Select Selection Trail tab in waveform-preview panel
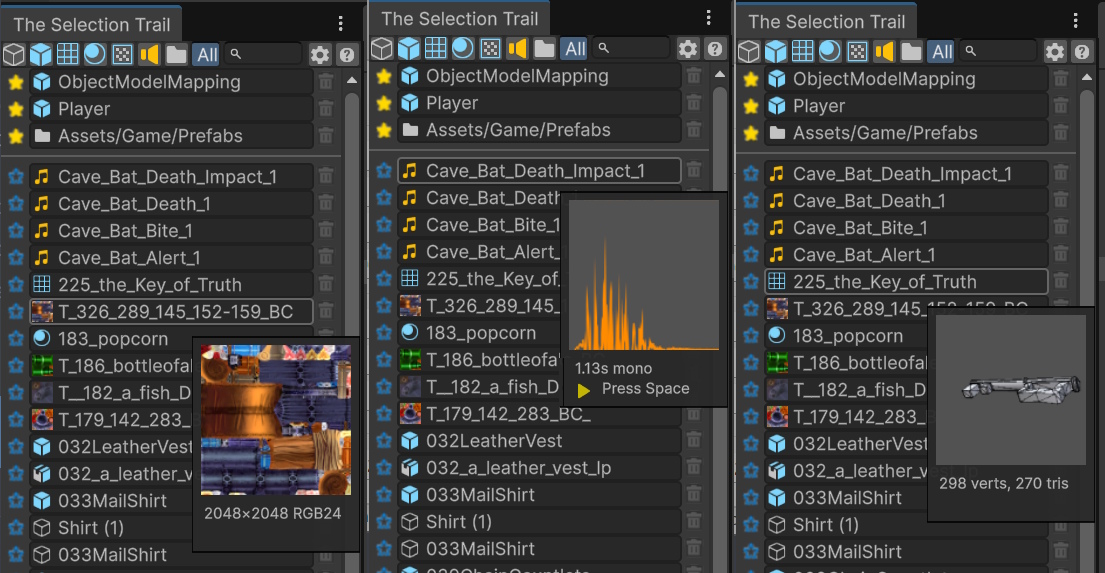1105x573 pixels. (x=459, y=19)
